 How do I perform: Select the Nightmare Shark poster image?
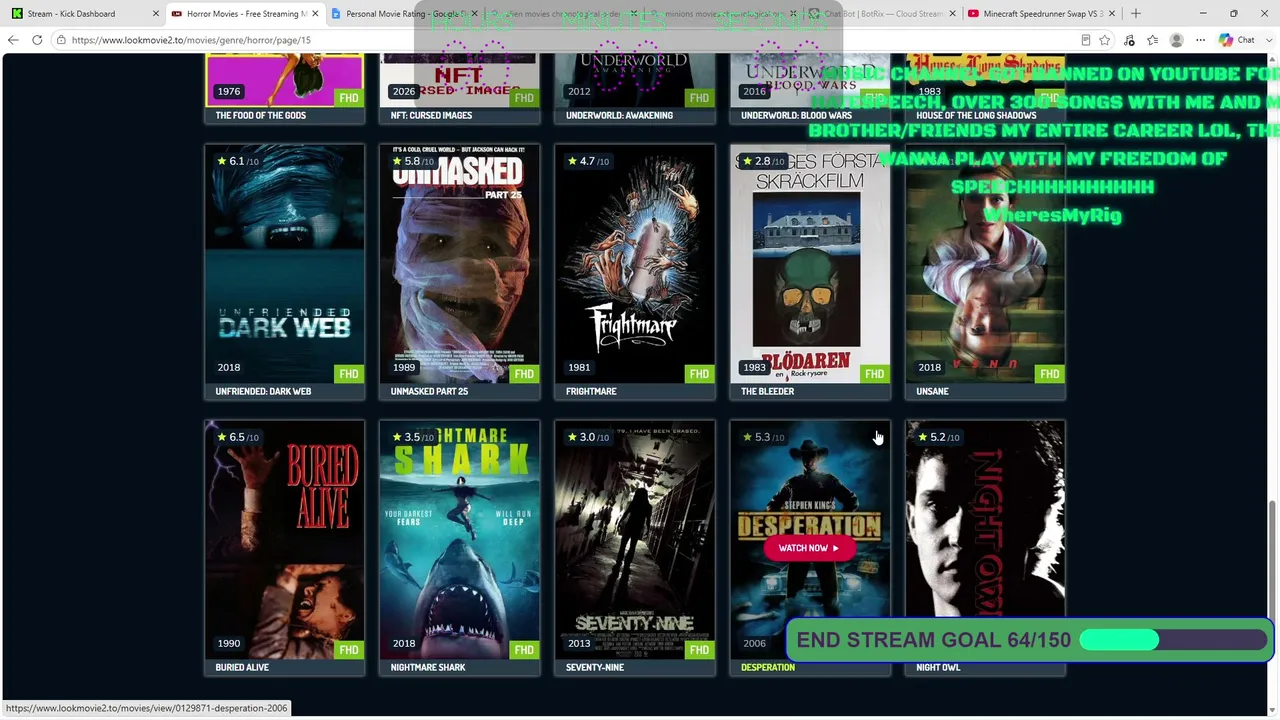click(x=460, y=540)
